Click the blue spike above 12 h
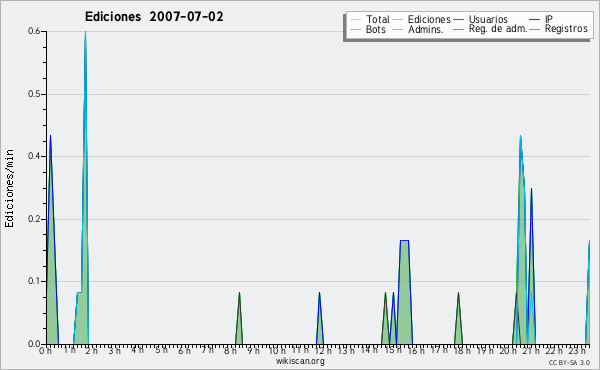 (320, 318)
